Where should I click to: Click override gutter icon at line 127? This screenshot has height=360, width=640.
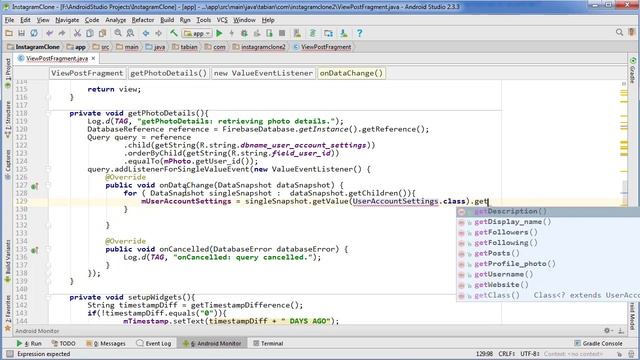pos(35,186)
